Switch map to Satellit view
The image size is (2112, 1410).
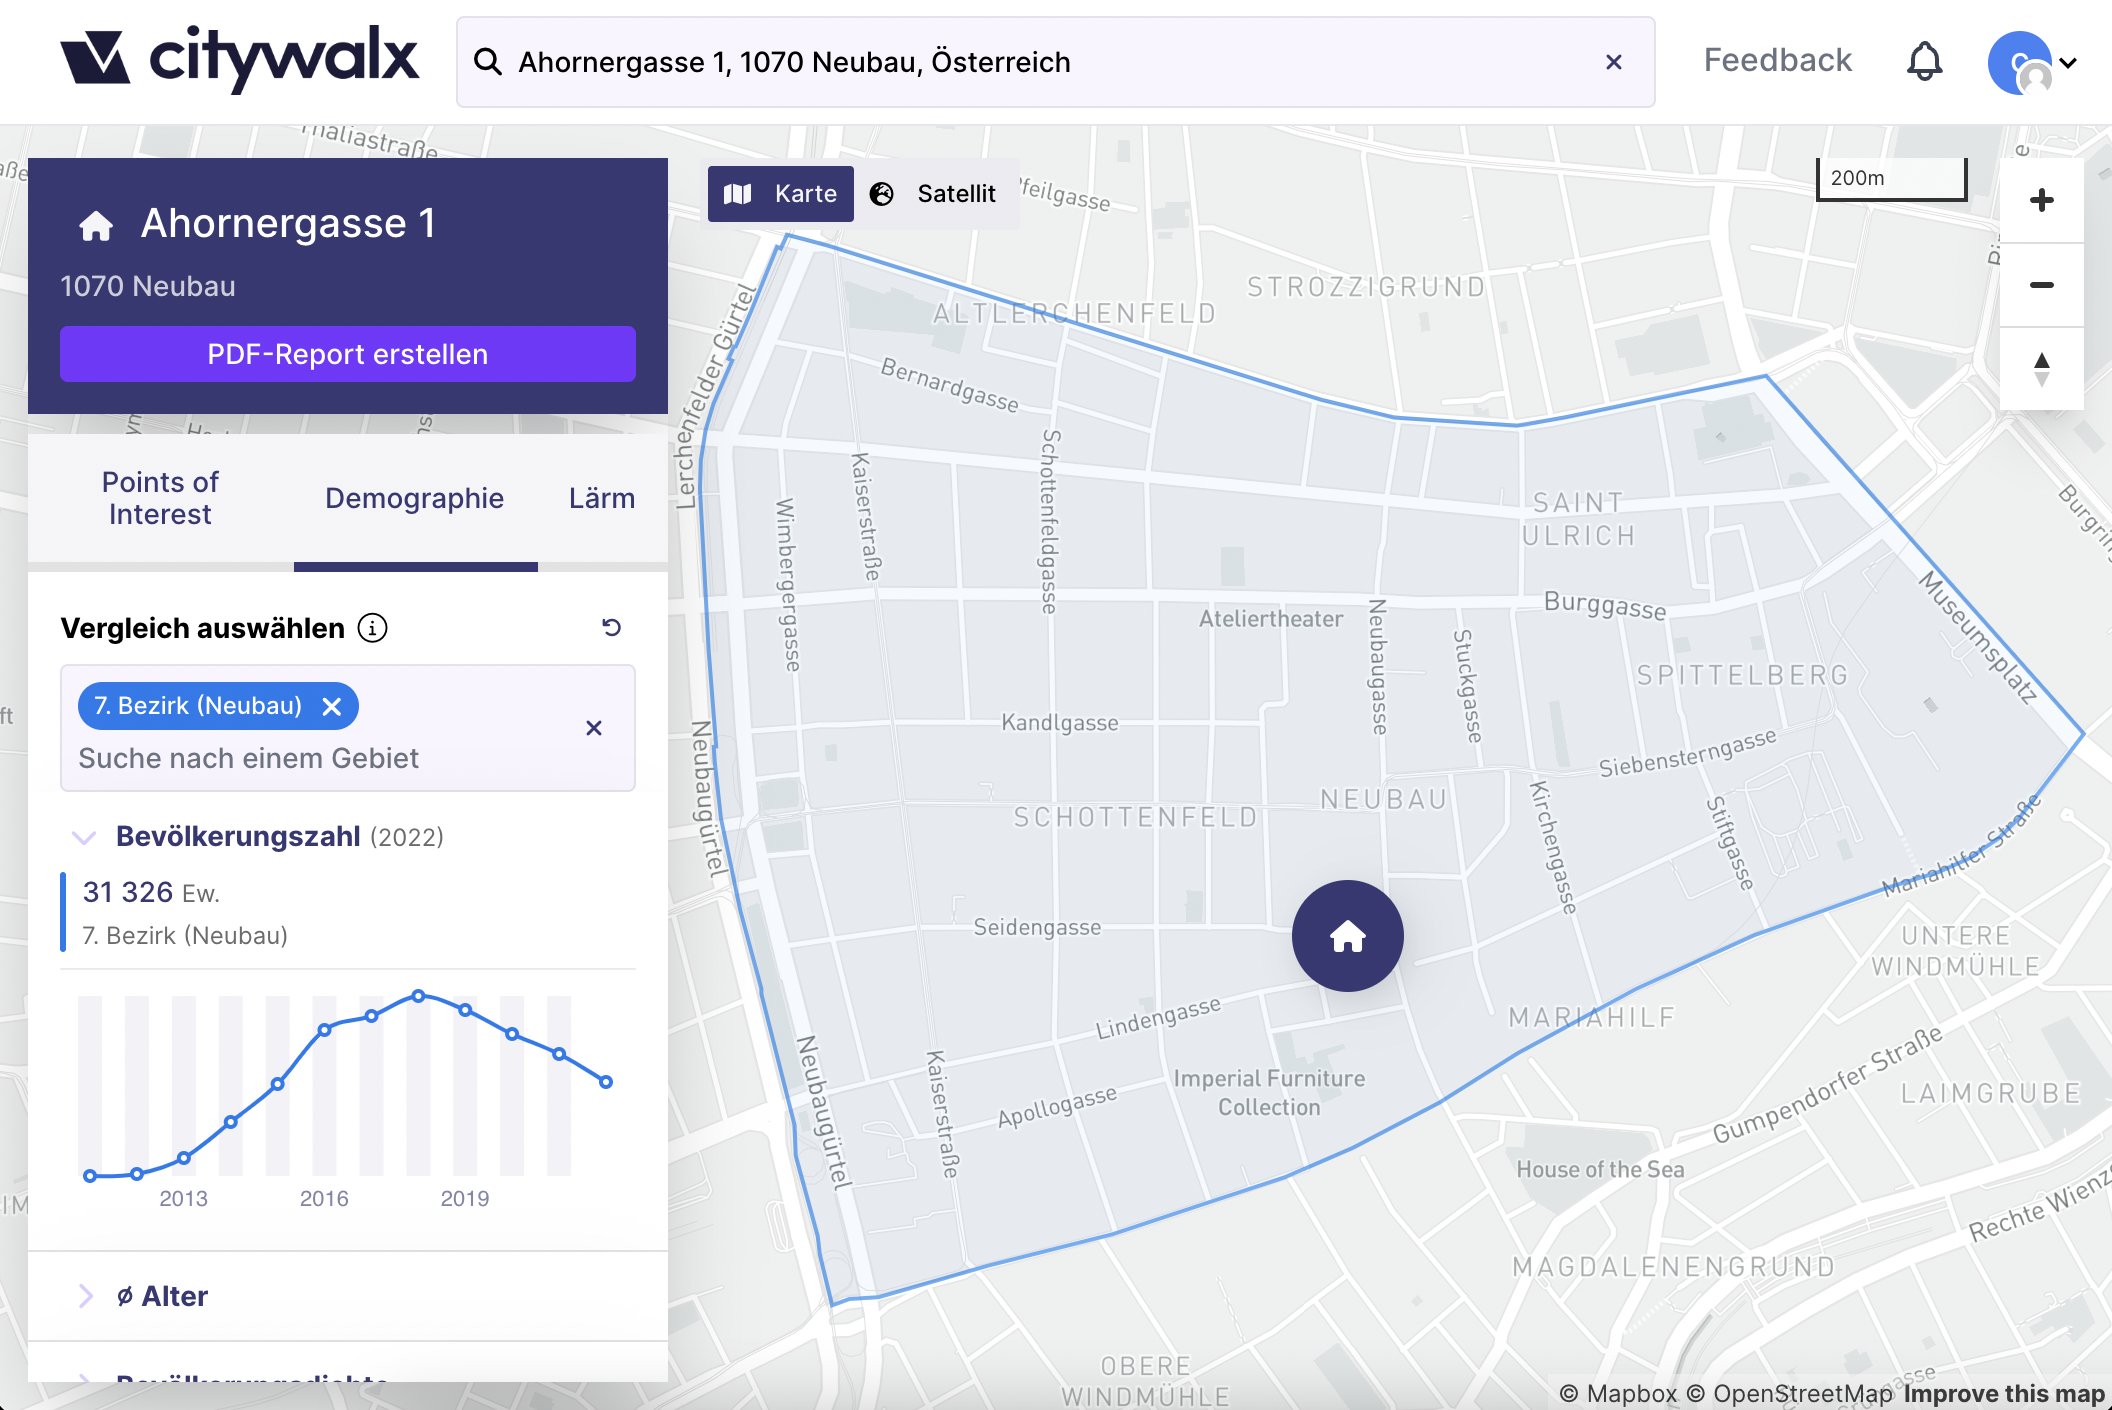(933, 194)
